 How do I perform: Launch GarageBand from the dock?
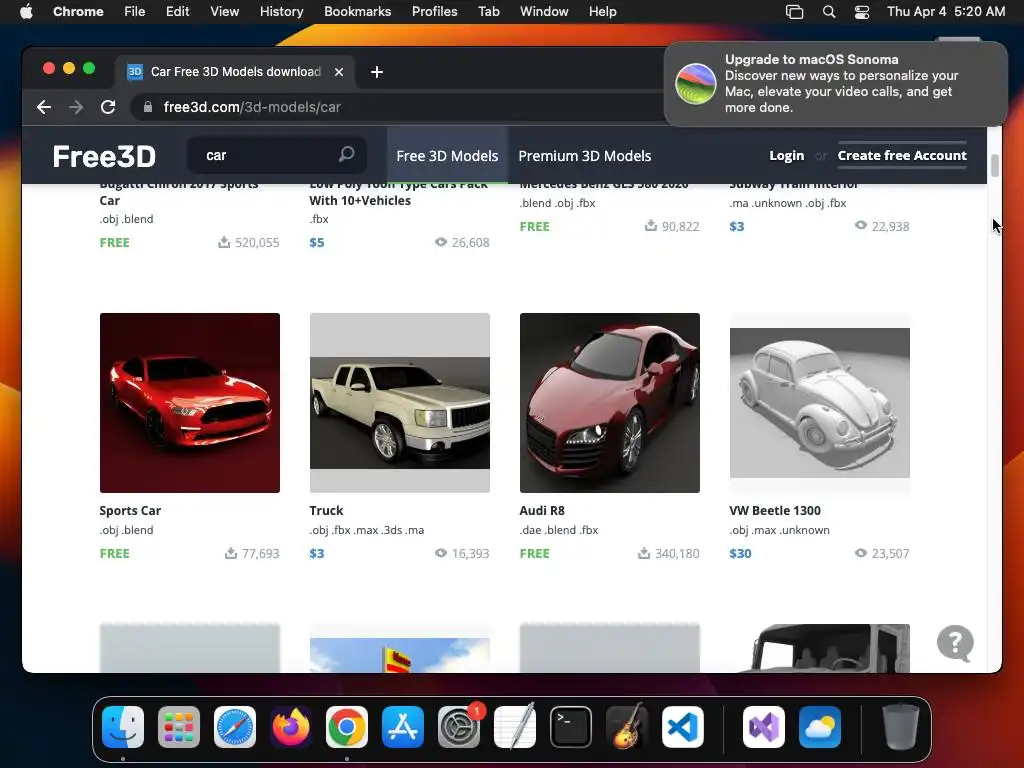(627, 727)
